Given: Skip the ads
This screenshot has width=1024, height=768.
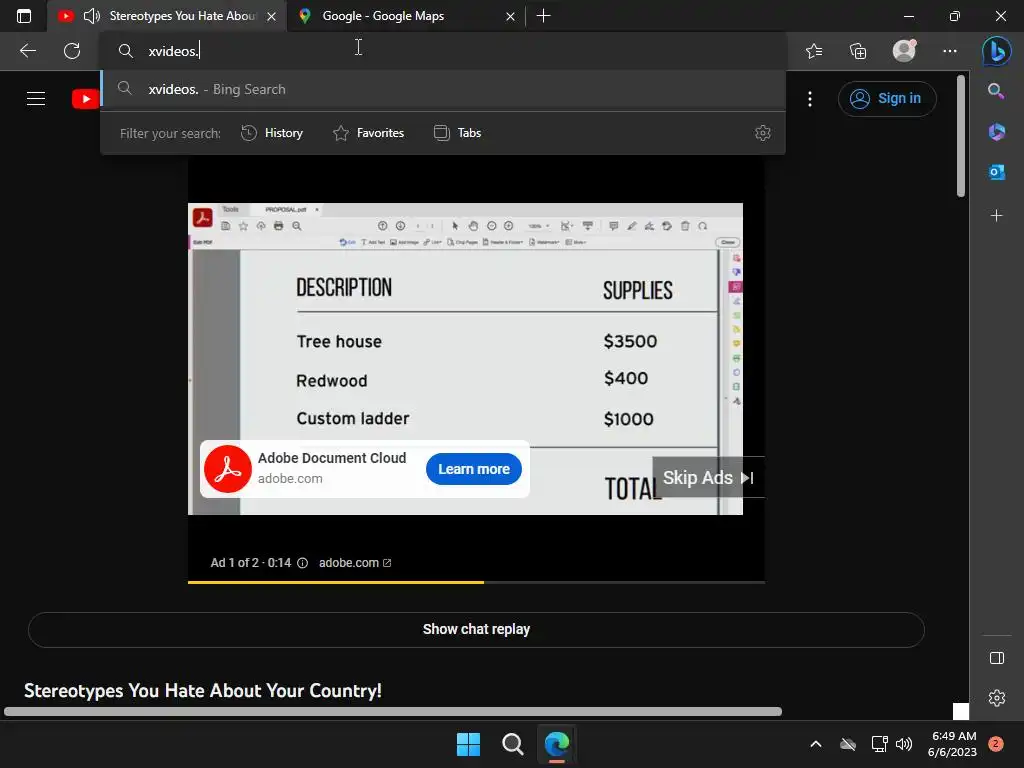Looking at the screenshot, I should 708,477.
